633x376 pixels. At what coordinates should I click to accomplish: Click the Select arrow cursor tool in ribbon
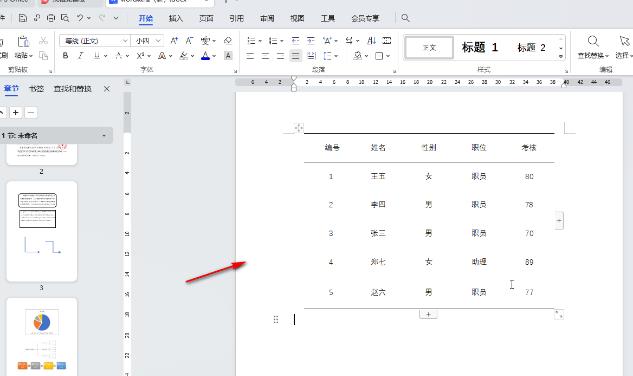pos(625,41)
